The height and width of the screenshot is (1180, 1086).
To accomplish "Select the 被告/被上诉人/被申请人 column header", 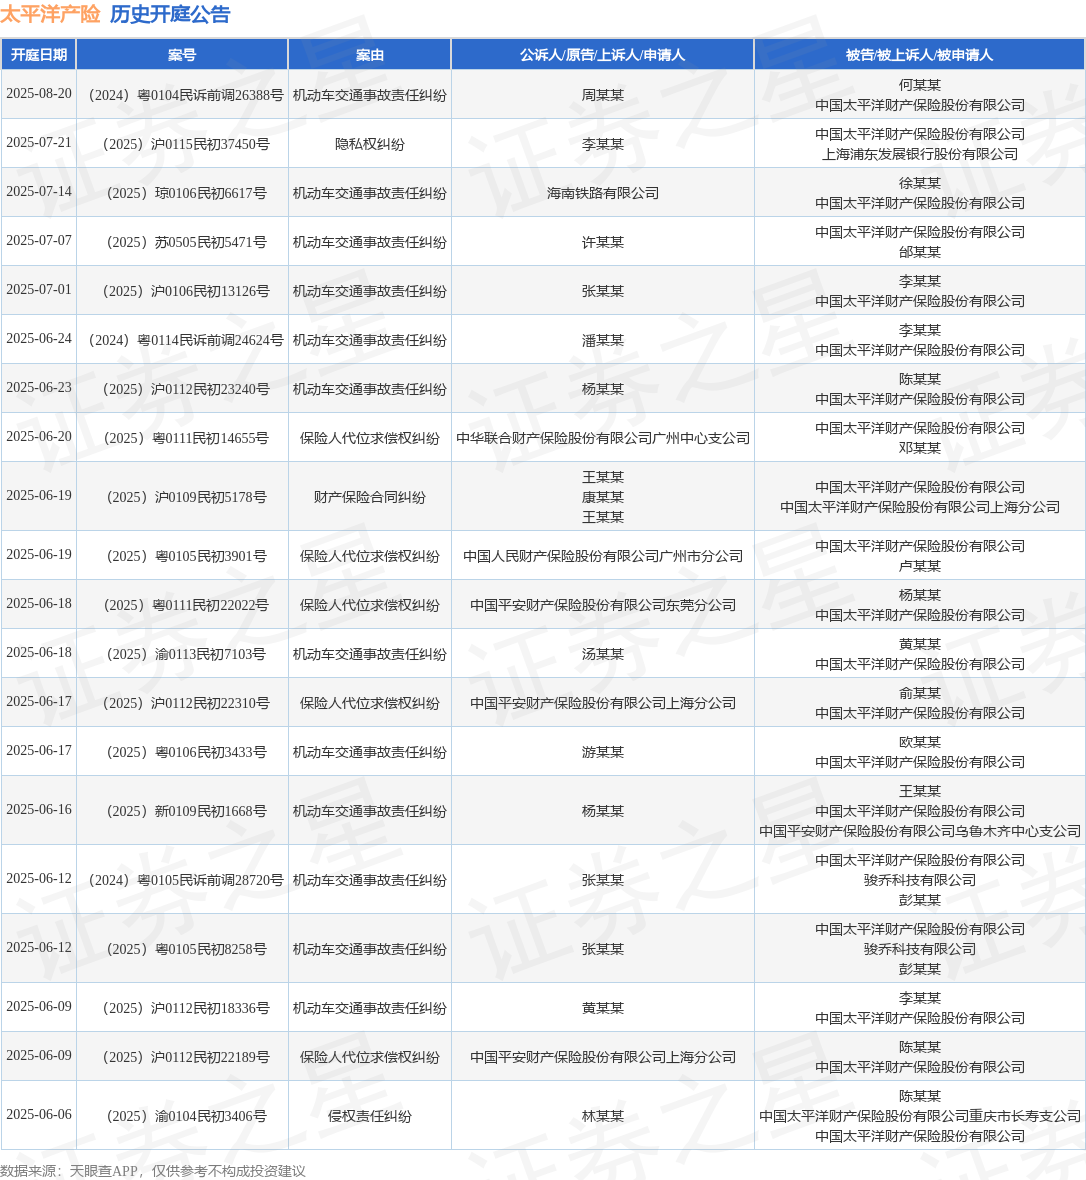I will (x=919, y=55).
